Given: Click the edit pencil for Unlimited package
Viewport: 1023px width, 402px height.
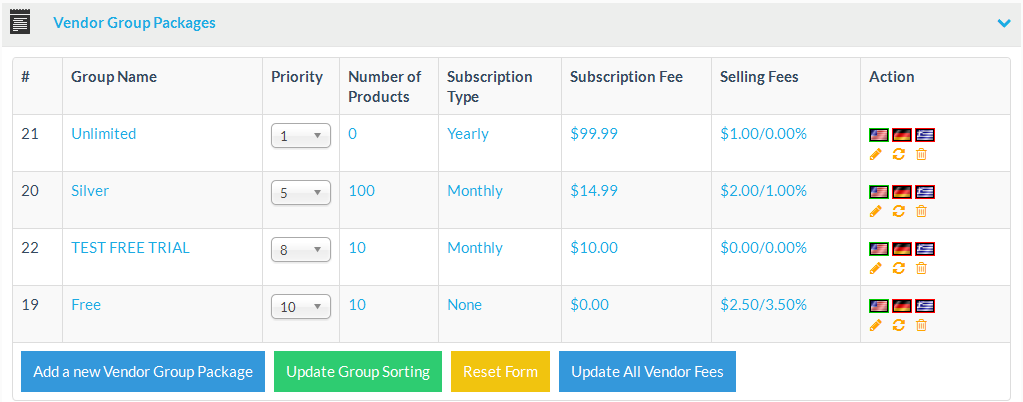Looking at the screenshot, I should coord(876,154).
